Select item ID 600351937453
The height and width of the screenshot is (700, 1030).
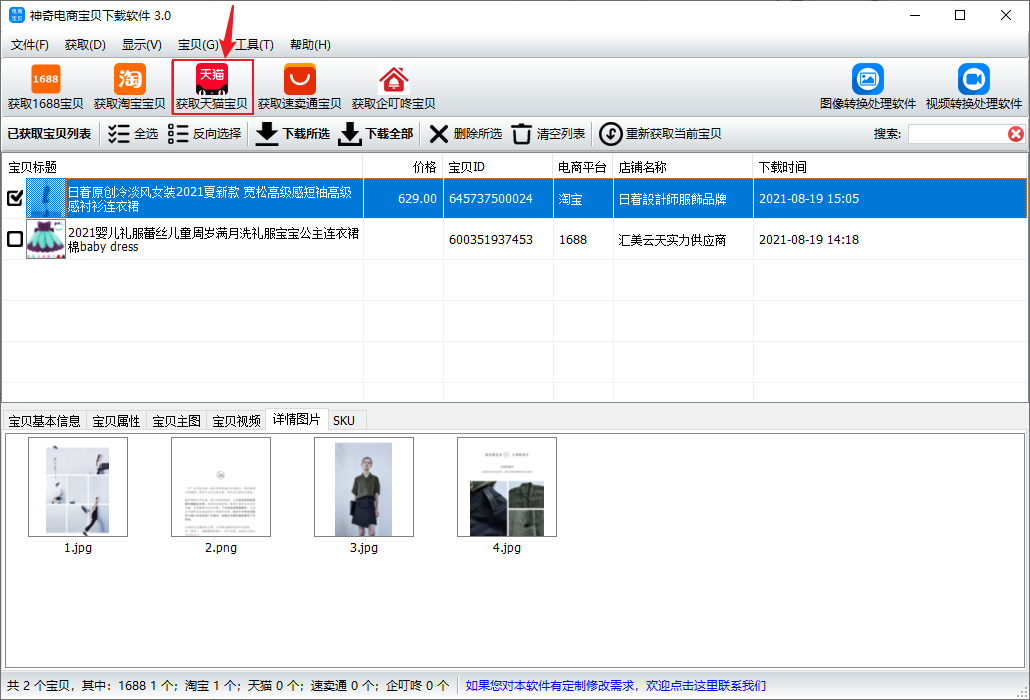click(491, 240)
